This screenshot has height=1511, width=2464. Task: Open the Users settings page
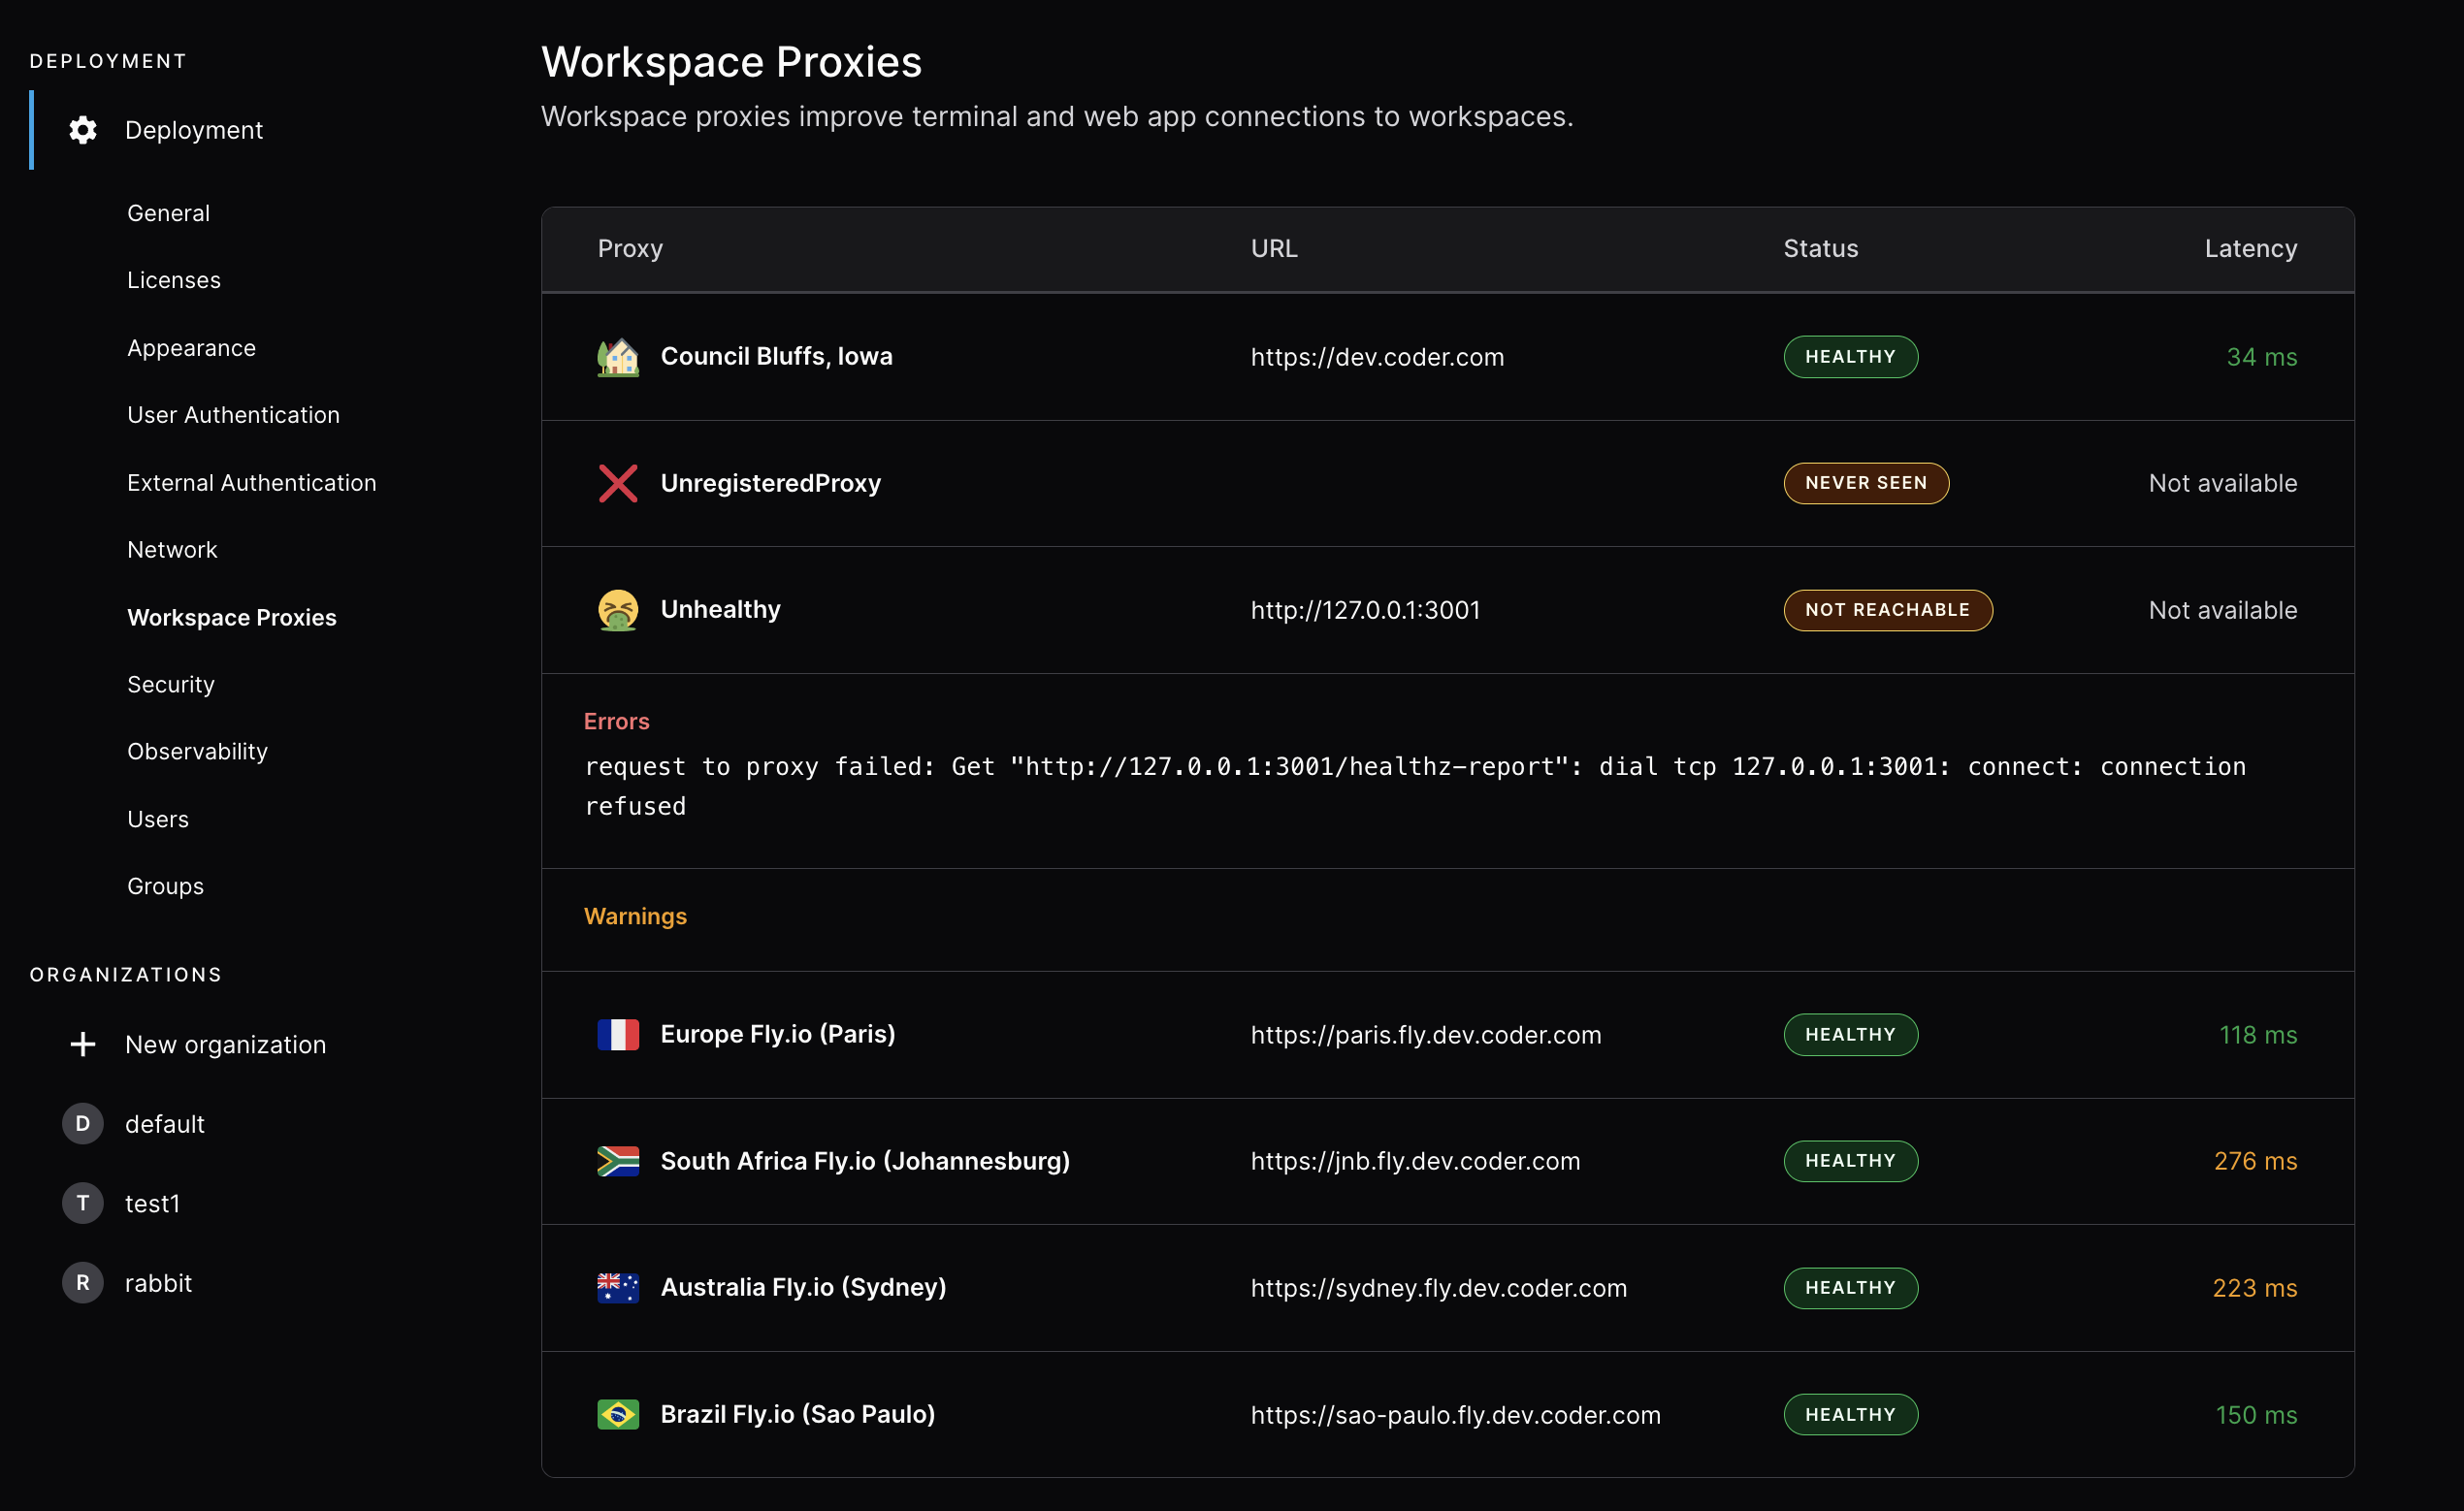pyautogui.click(x=157, y=818)
